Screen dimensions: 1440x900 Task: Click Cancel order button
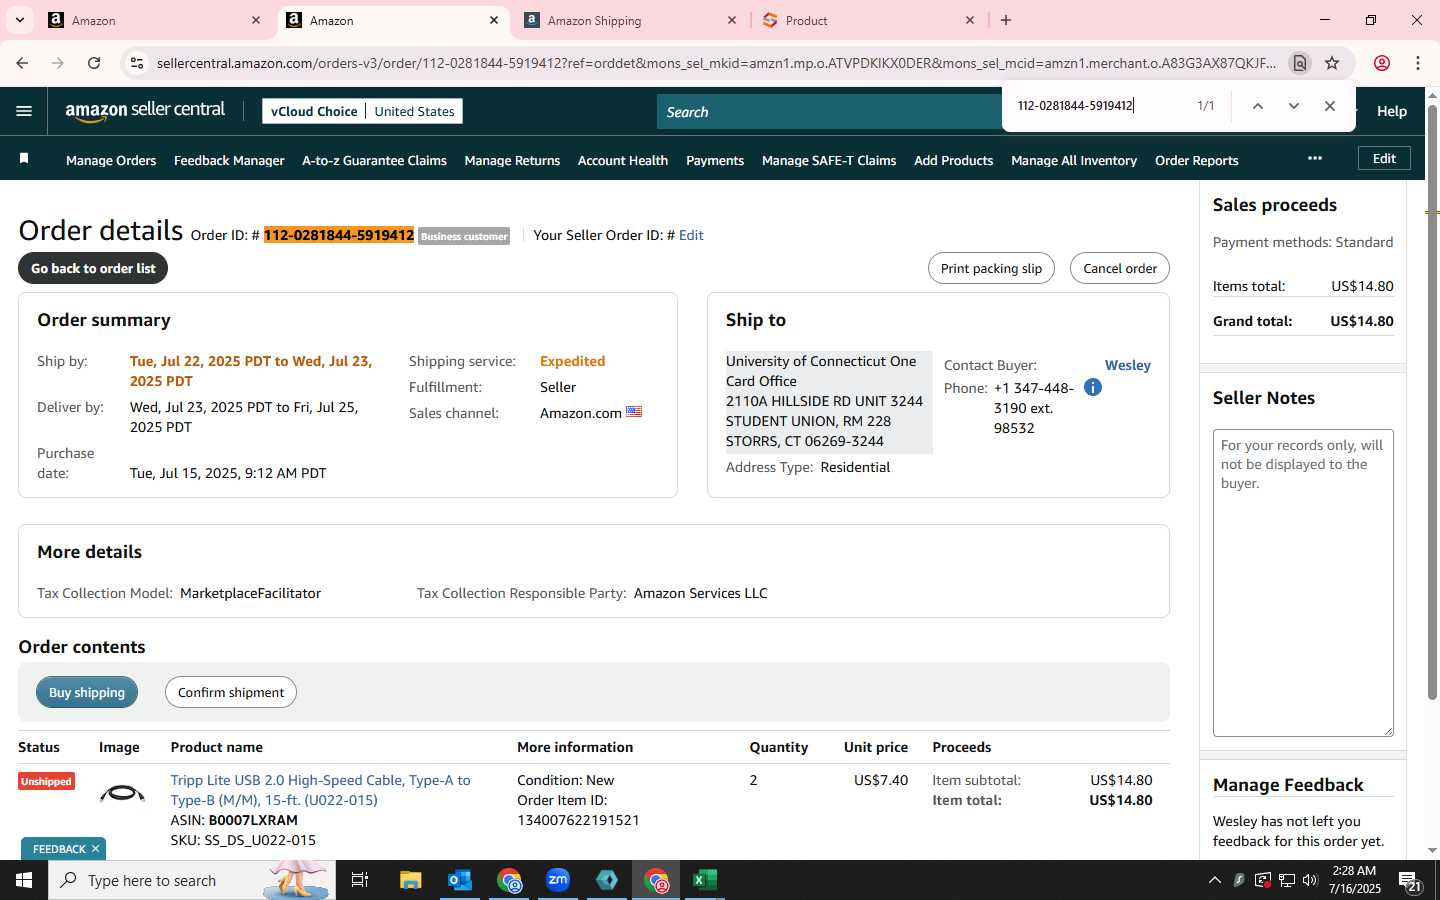click(x=1120, y=268)
